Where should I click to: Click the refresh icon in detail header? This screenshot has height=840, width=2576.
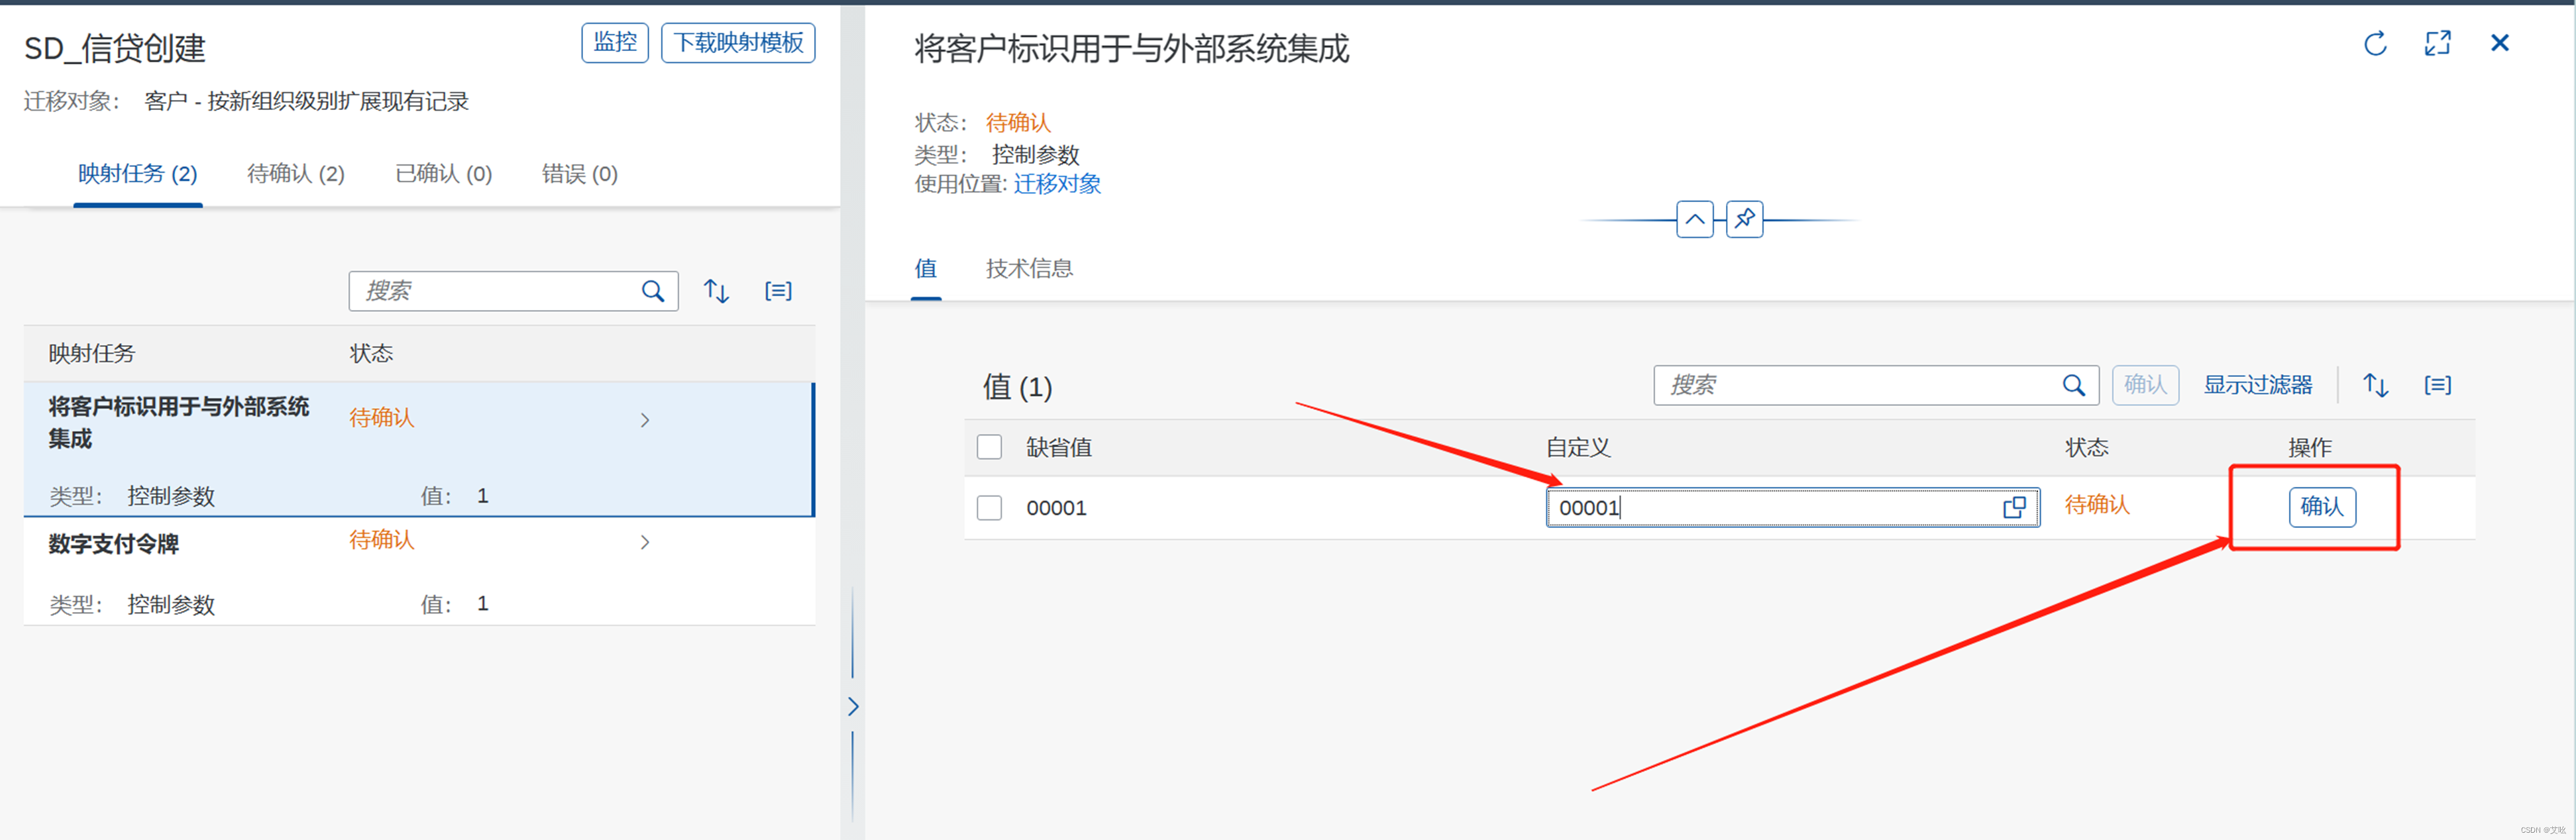coord(2375,43)
